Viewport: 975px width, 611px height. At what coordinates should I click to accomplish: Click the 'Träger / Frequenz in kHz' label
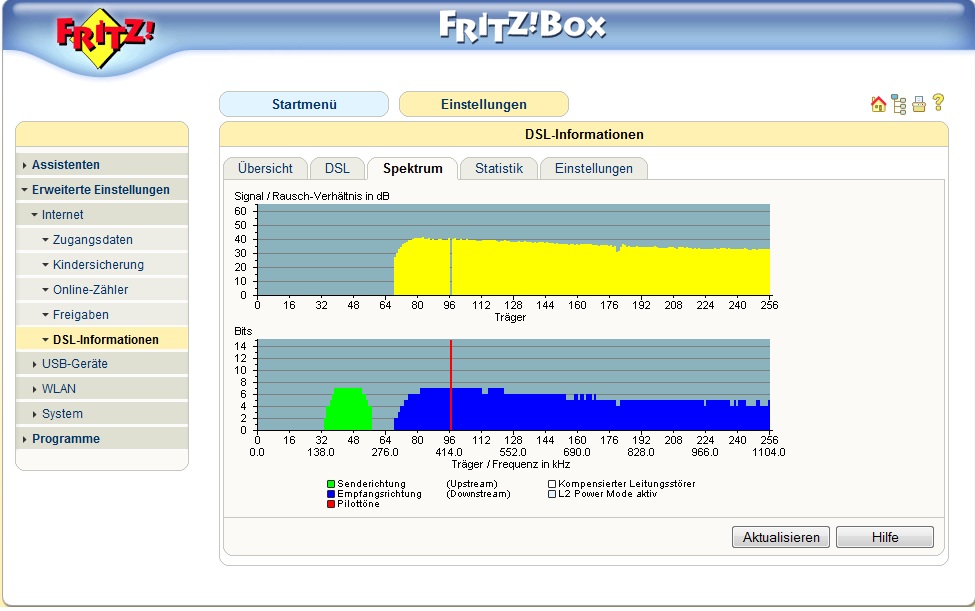pyautogui.click(x=511, y=464)
